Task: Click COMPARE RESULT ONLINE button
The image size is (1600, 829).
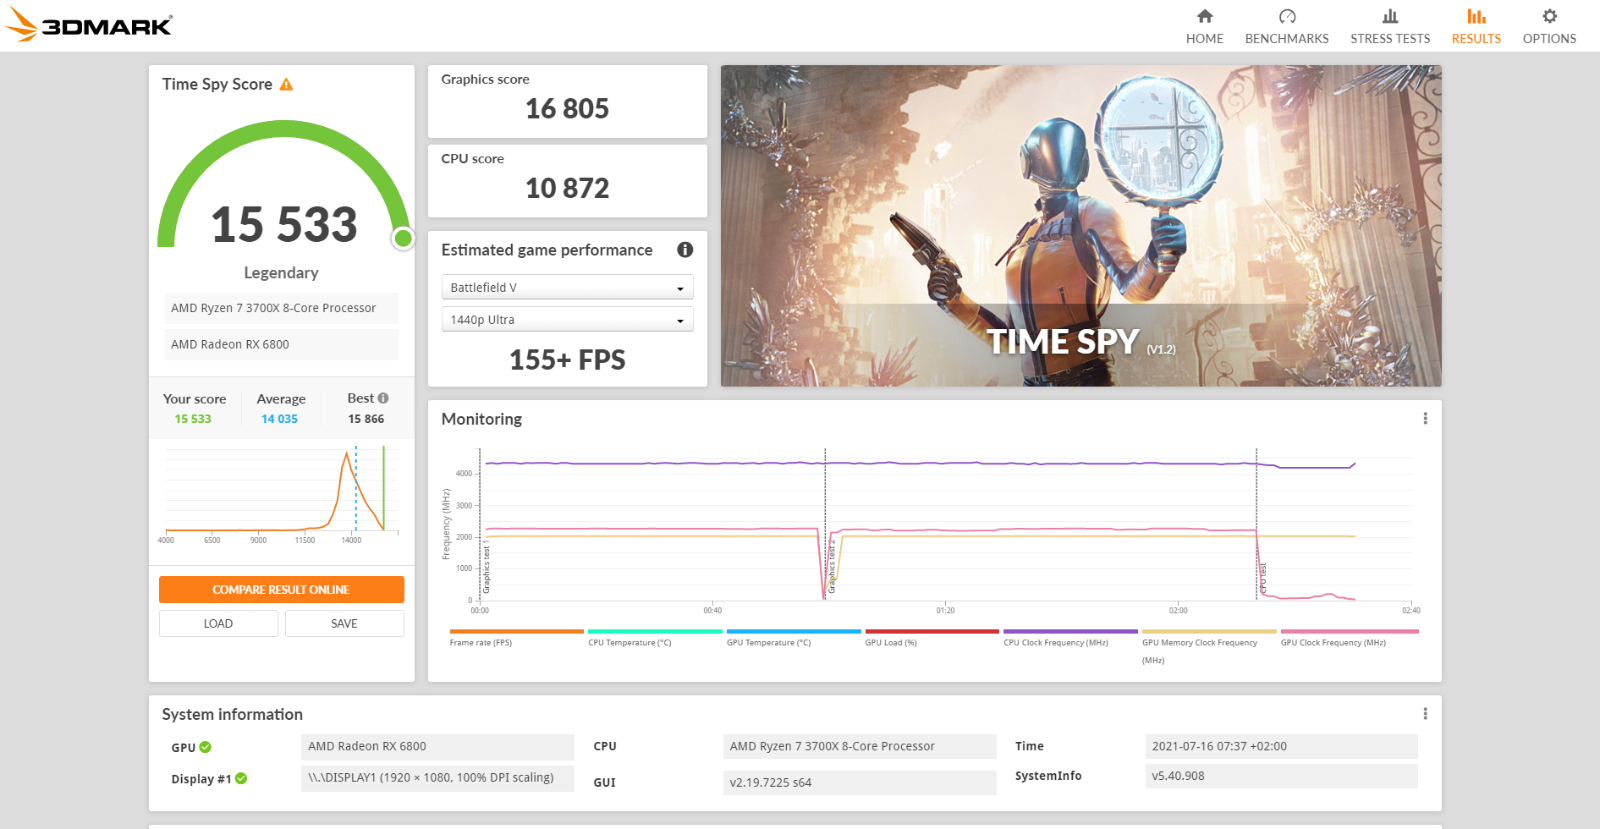Action: pyautogui.click(x=281, y=590)
